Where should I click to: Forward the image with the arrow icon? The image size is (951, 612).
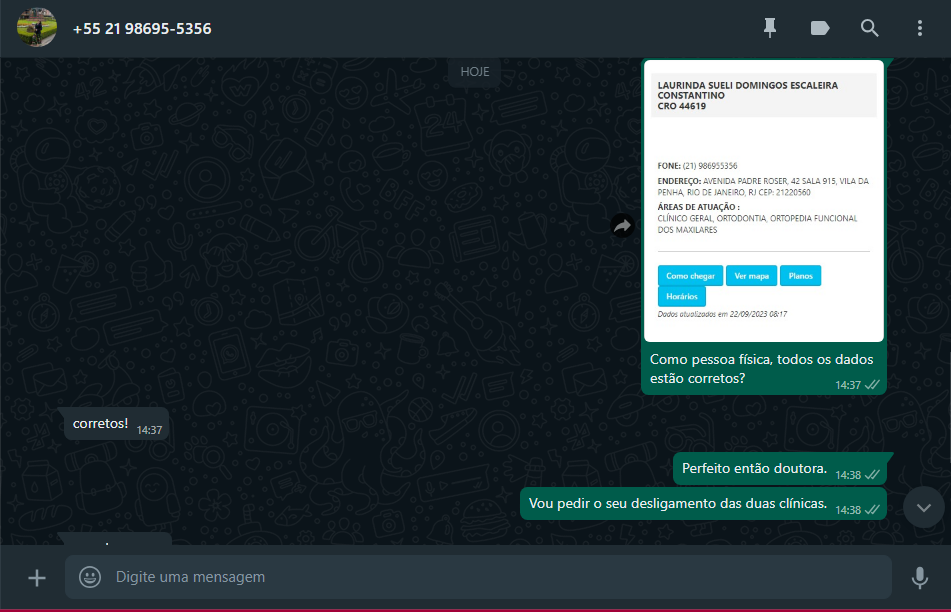click(622, 226)
